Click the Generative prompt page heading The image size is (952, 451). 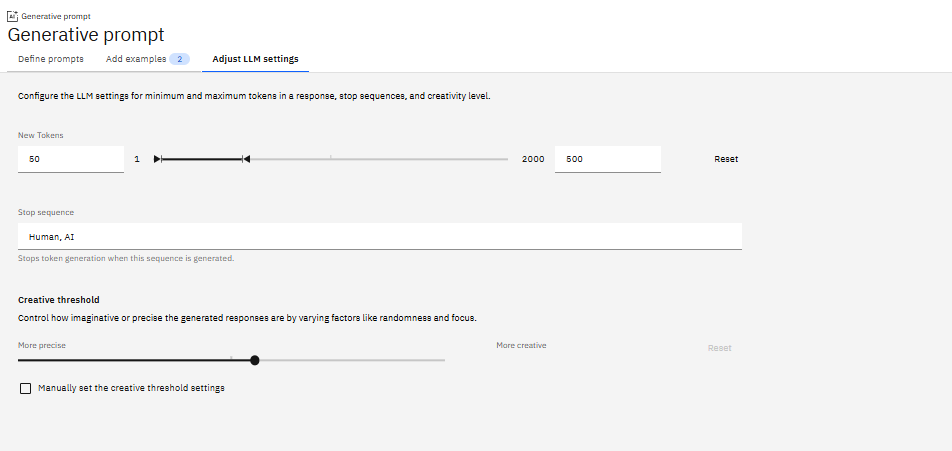(86, 34)
